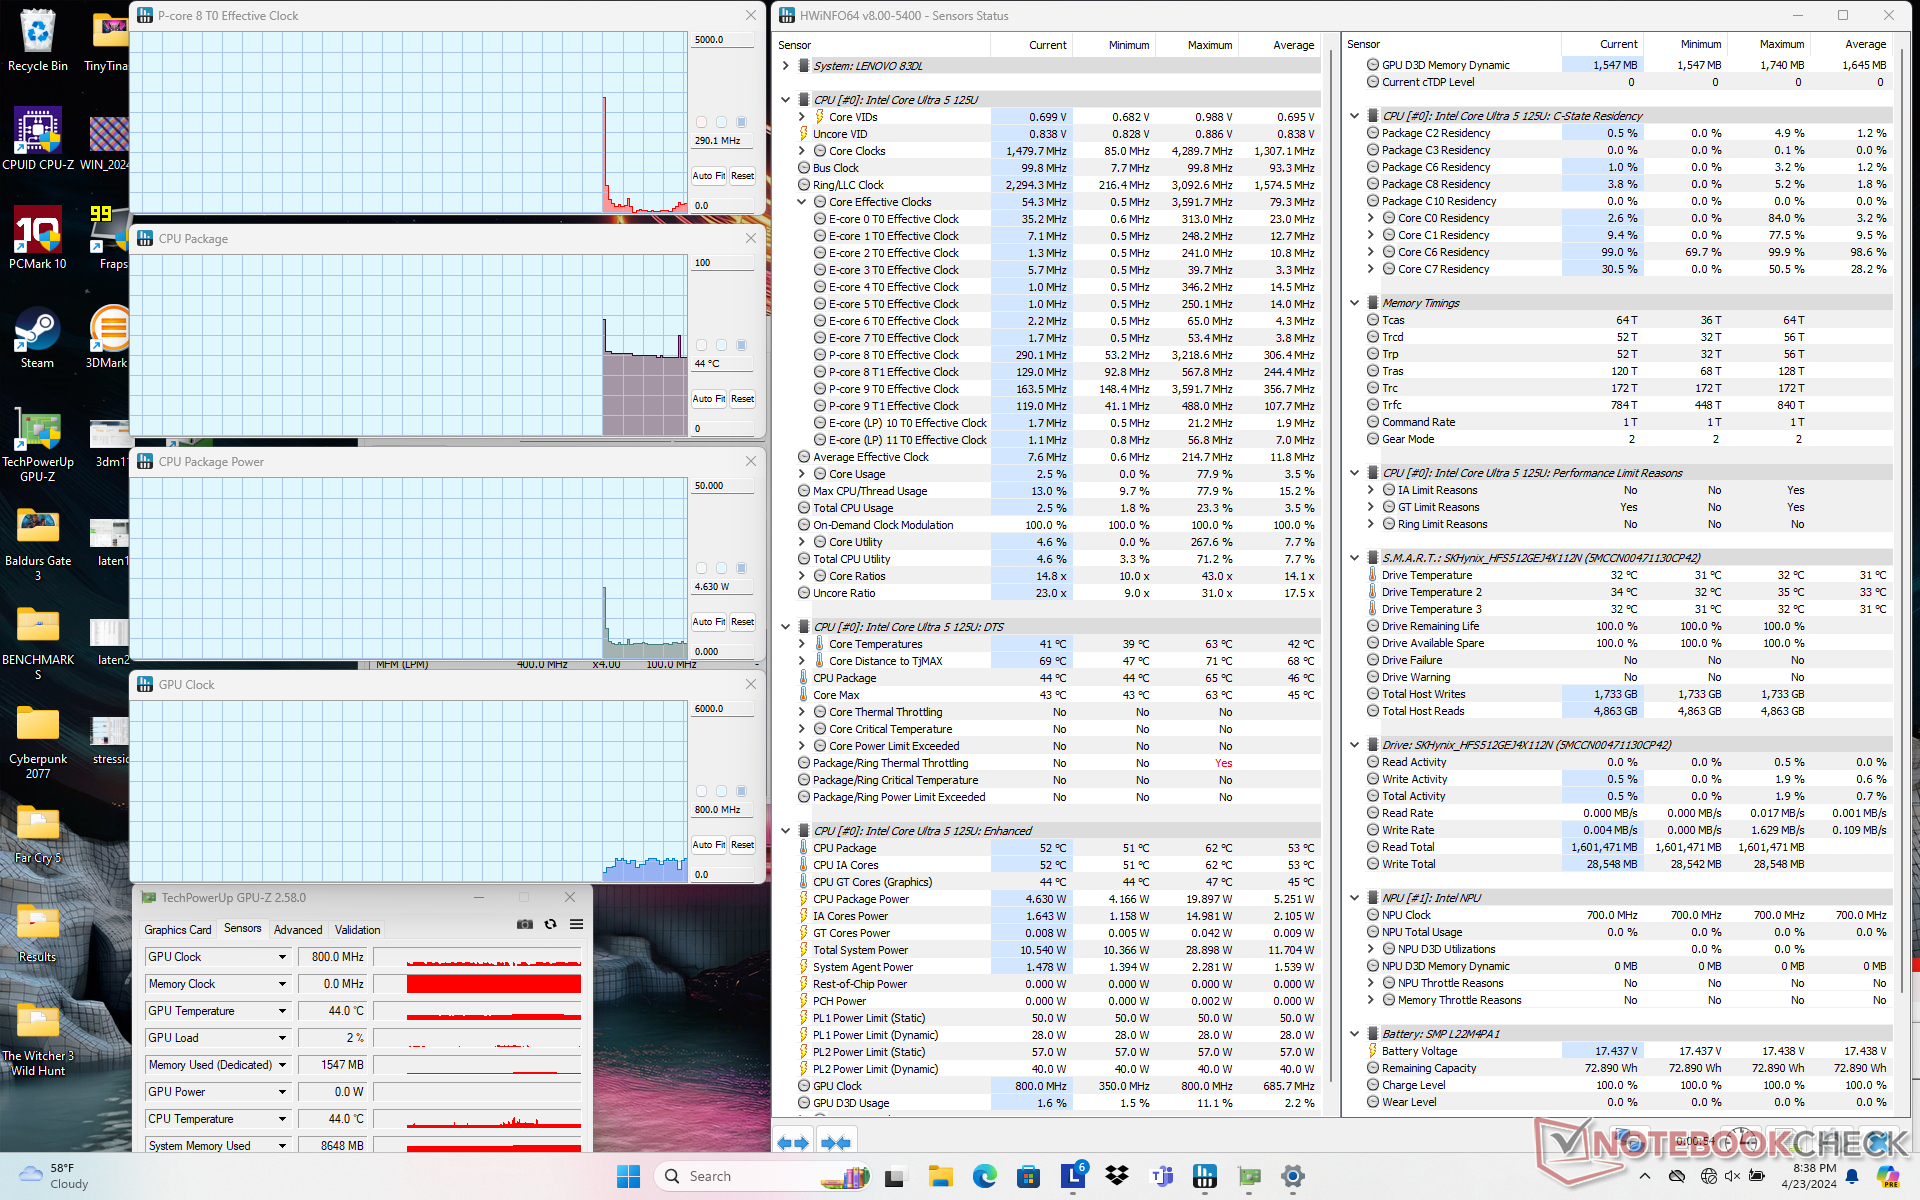The image size is (1920, 1200).
Task: Click HWiNFO's expand columns arrows icon
Action: click(x=793, y=1142)
